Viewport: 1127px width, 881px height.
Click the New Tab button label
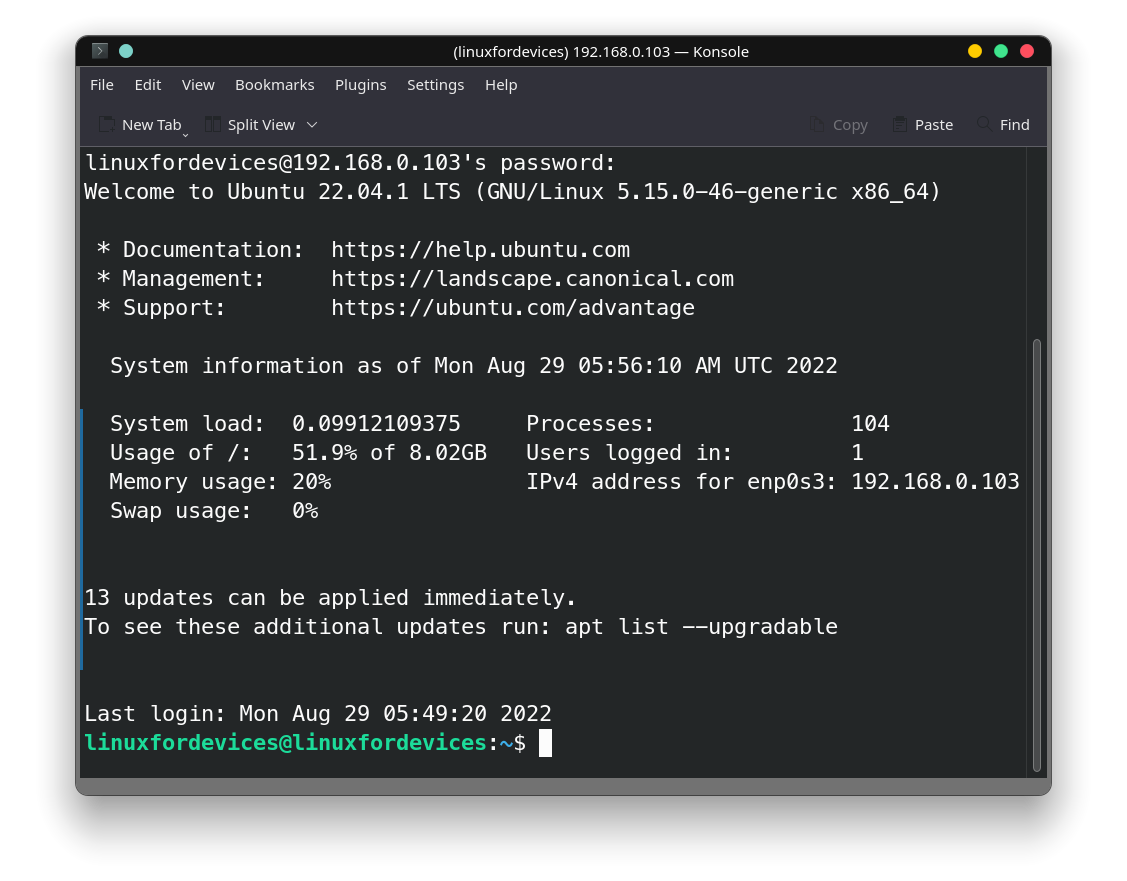150,124
